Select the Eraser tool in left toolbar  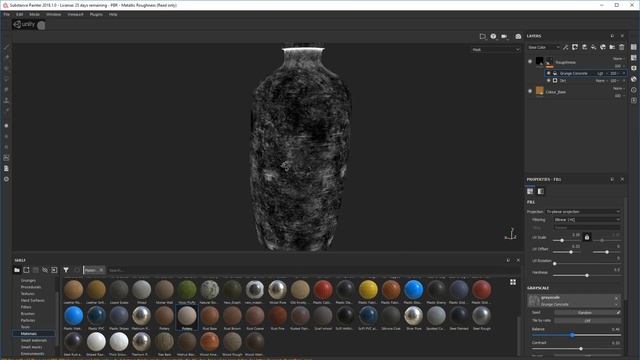point(6,58)
